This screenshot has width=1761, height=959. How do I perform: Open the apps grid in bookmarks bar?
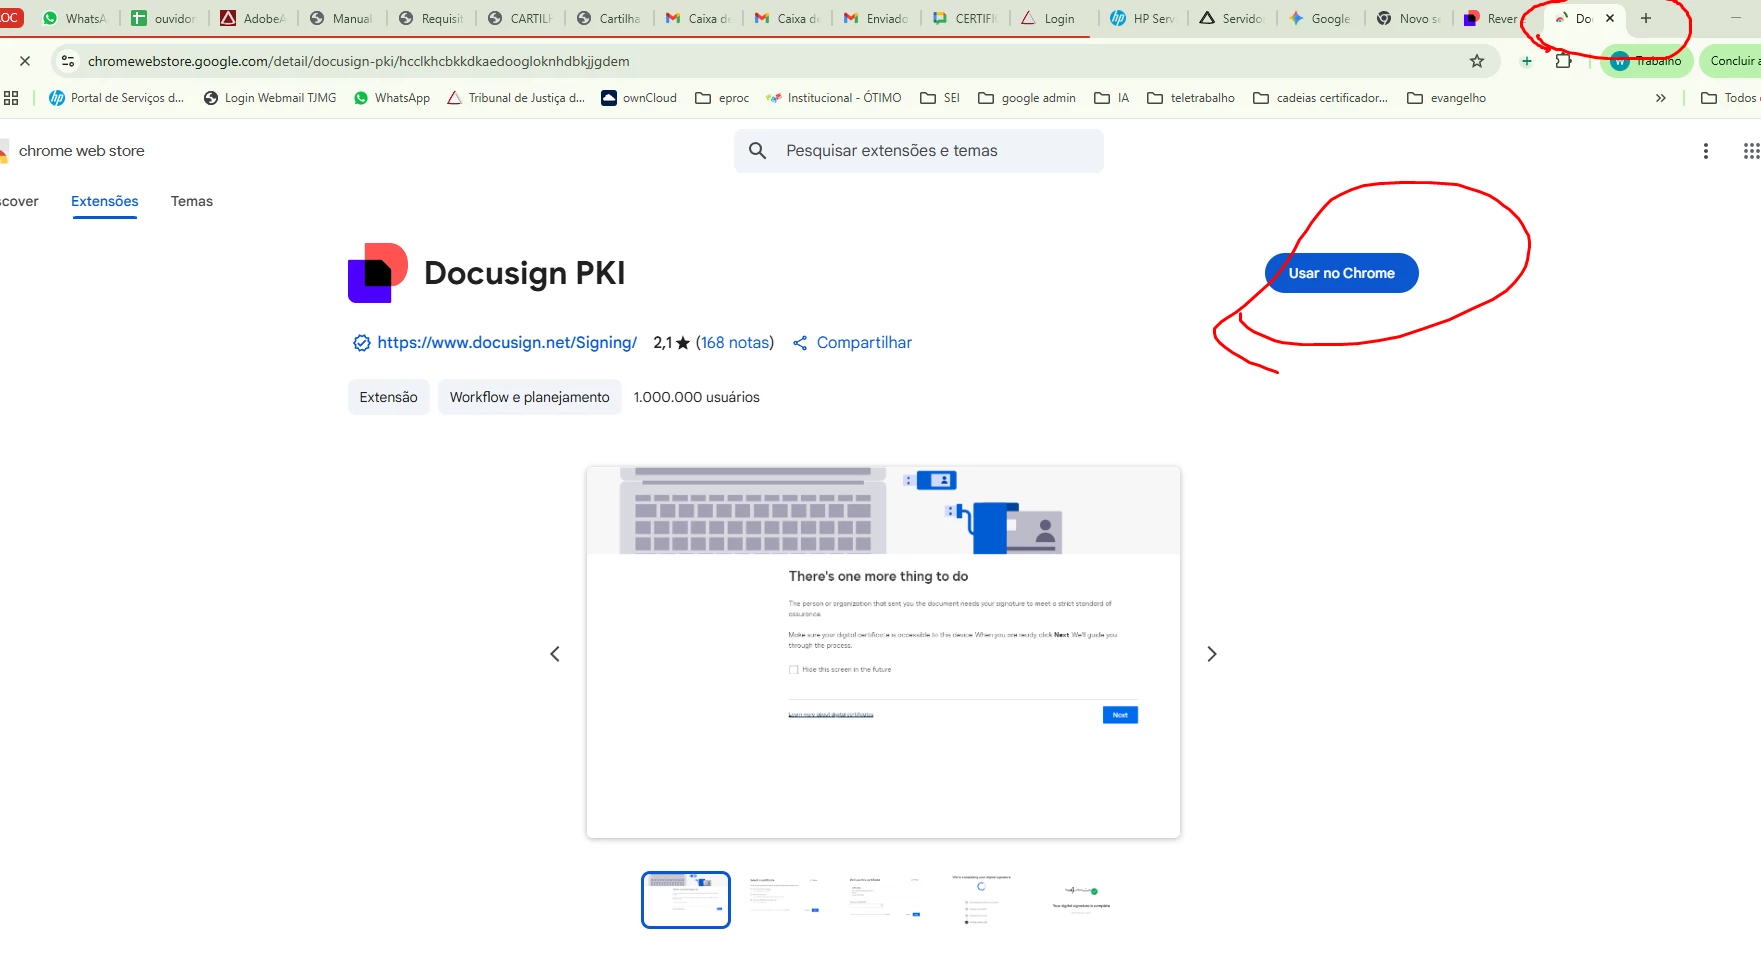[11, 98]
